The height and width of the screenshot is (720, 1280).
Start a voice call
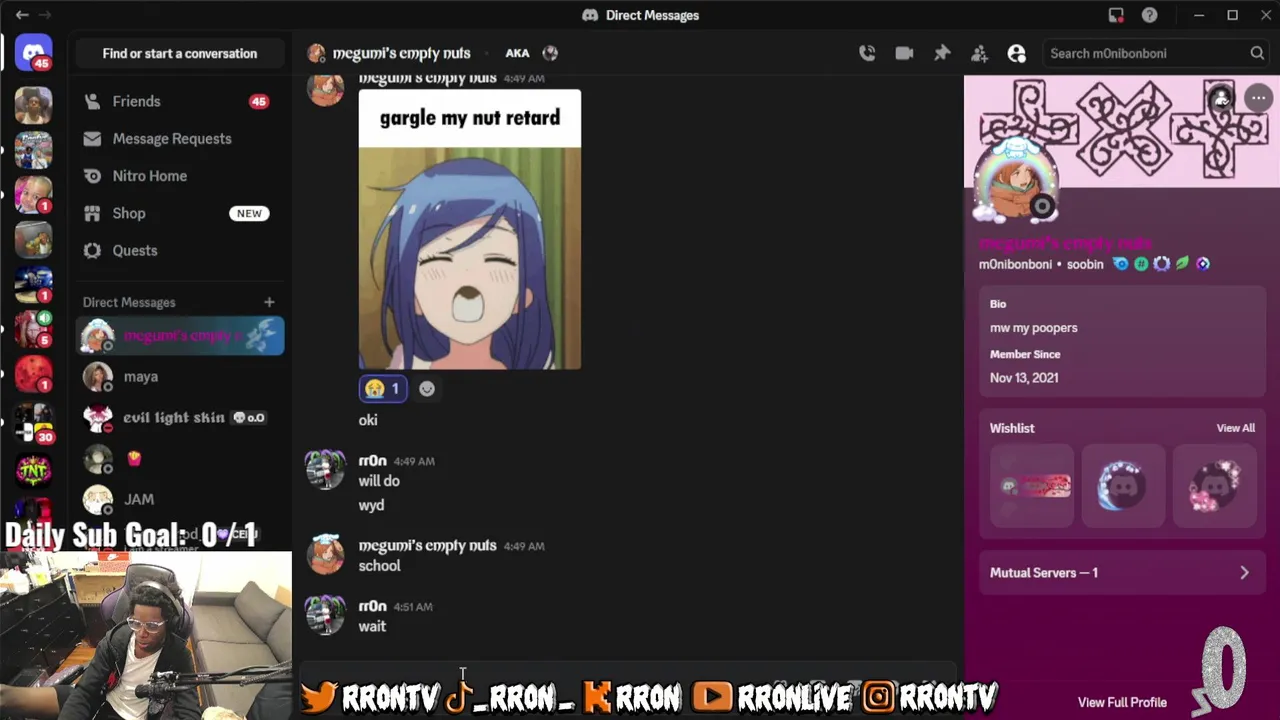(867, 53)
